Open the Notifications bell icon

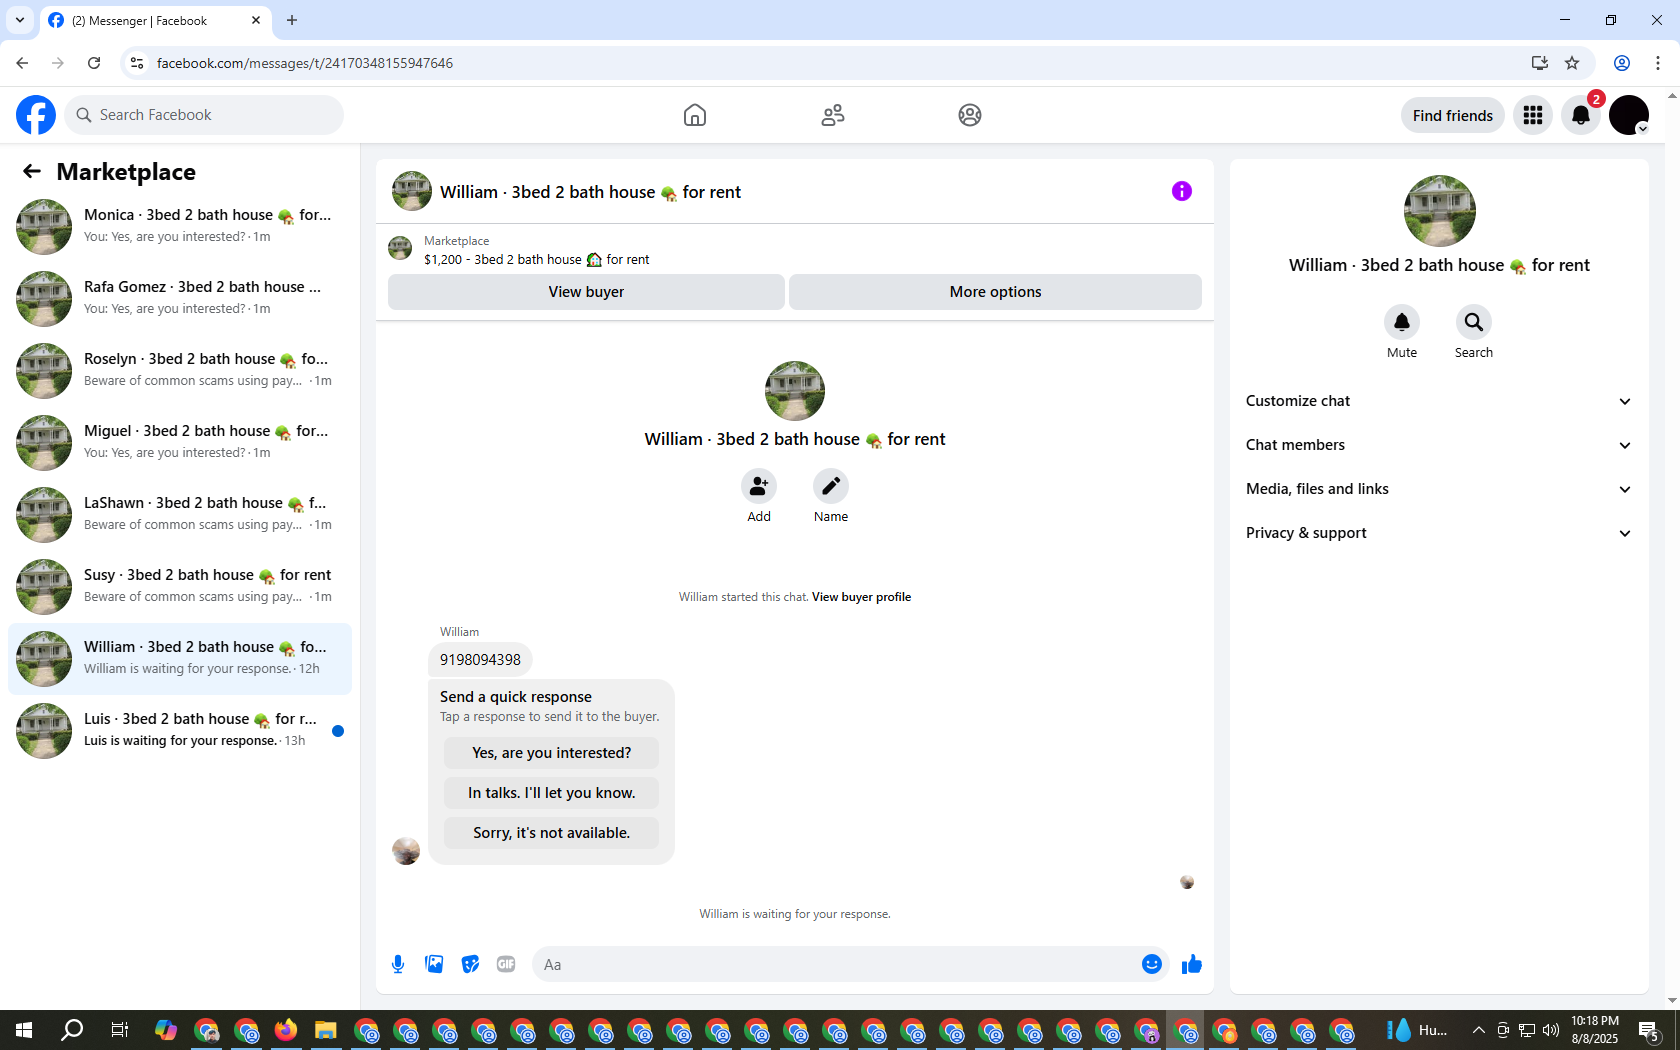pos(1581,115)
